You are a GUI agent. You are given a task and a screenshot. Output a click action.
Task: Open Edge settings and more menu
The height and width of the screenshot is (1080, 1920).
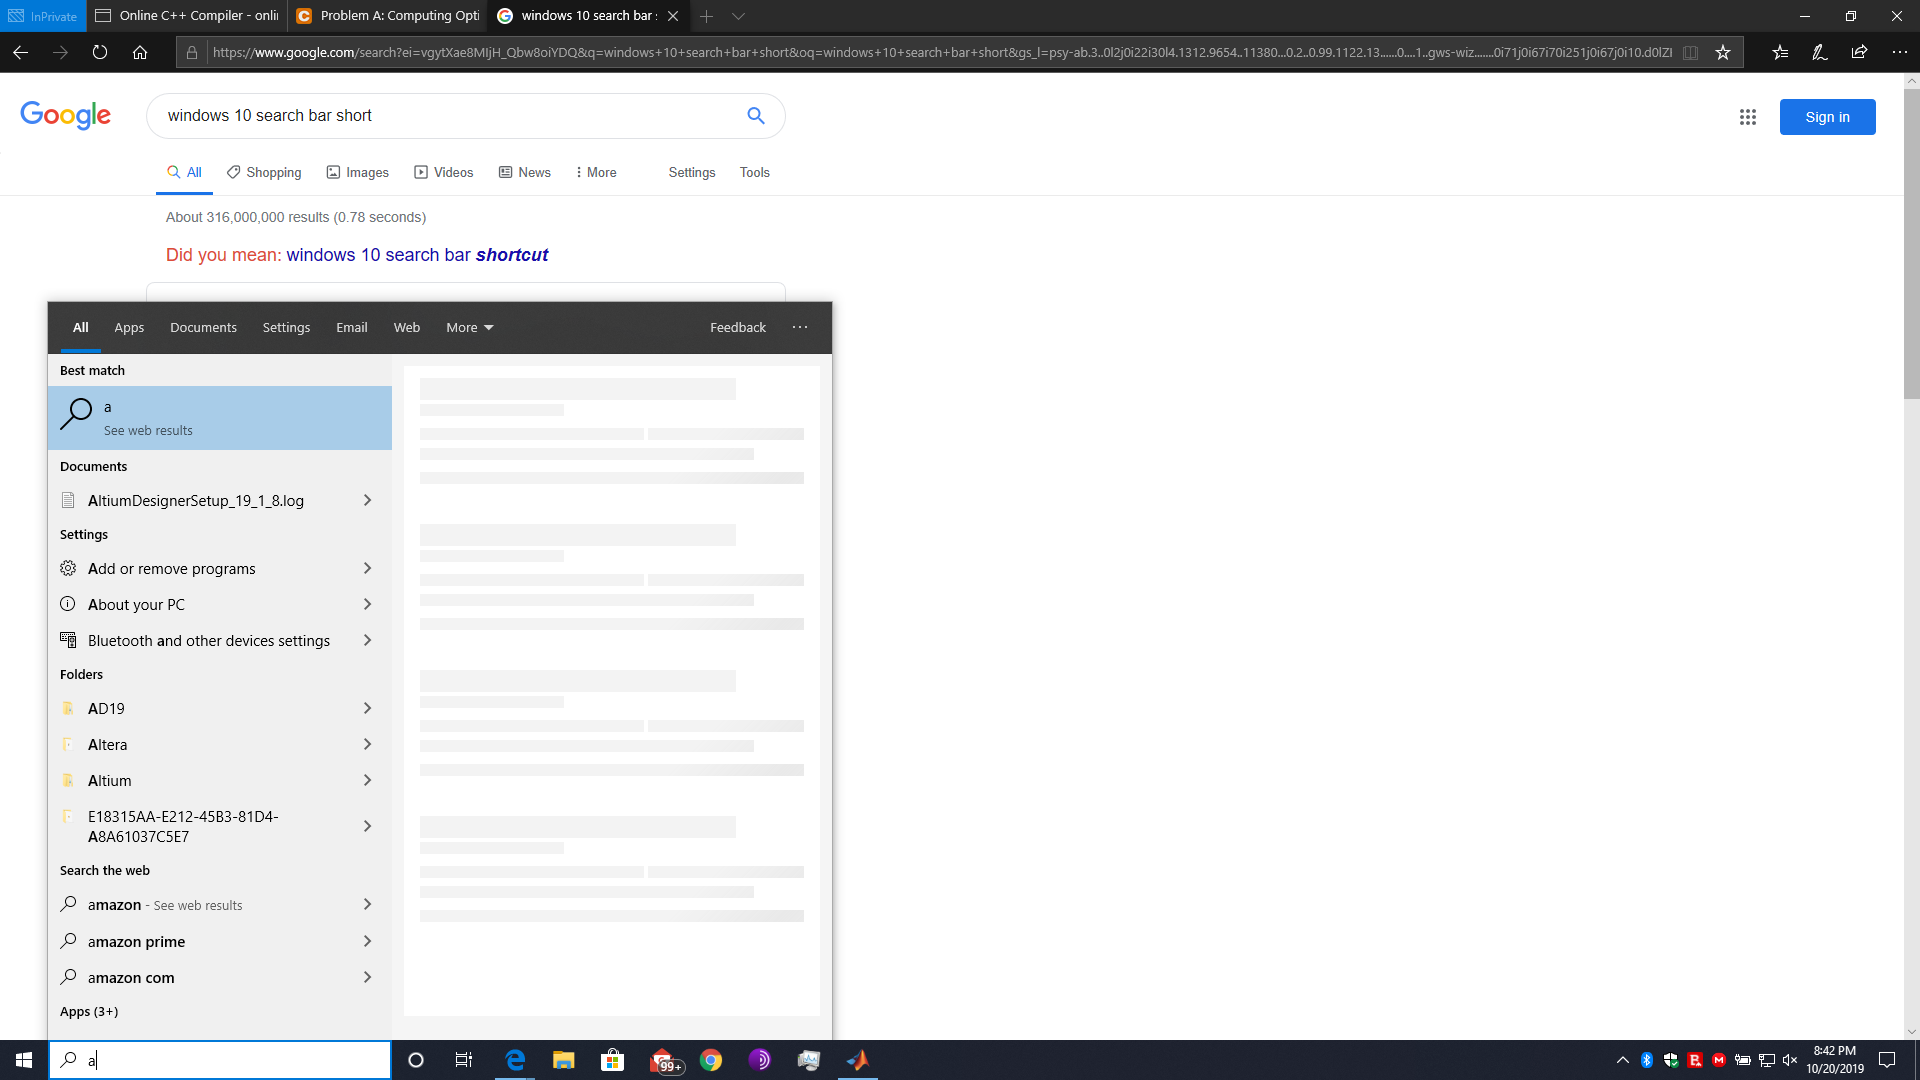click(1899, 52)
